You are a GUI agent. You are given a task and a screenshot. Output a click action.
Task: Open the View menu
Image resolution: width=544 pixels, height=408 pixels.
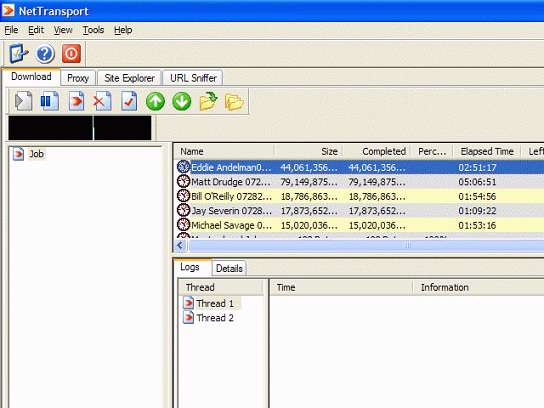click(x=63, y=30)
